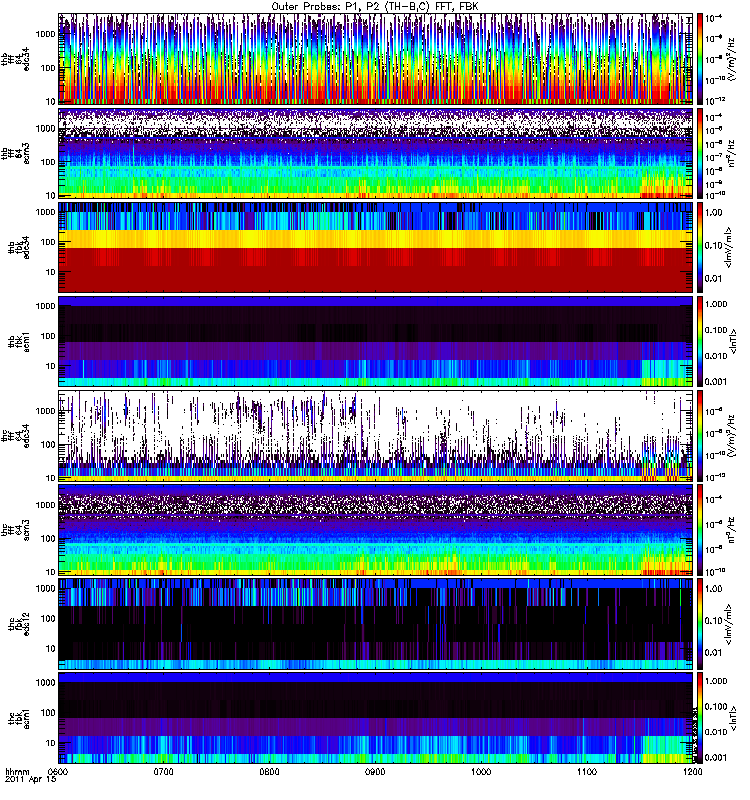This screenshot has width=750, height=800.
Task: Click the 0800 time tick label
Action: pos(269,771)
